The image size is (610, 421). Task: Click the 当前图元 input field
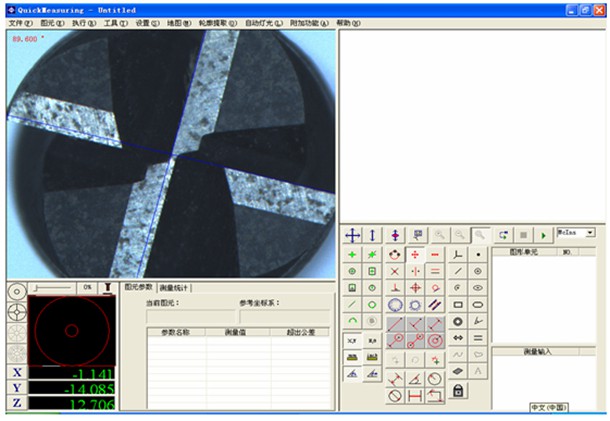(190, 315)
